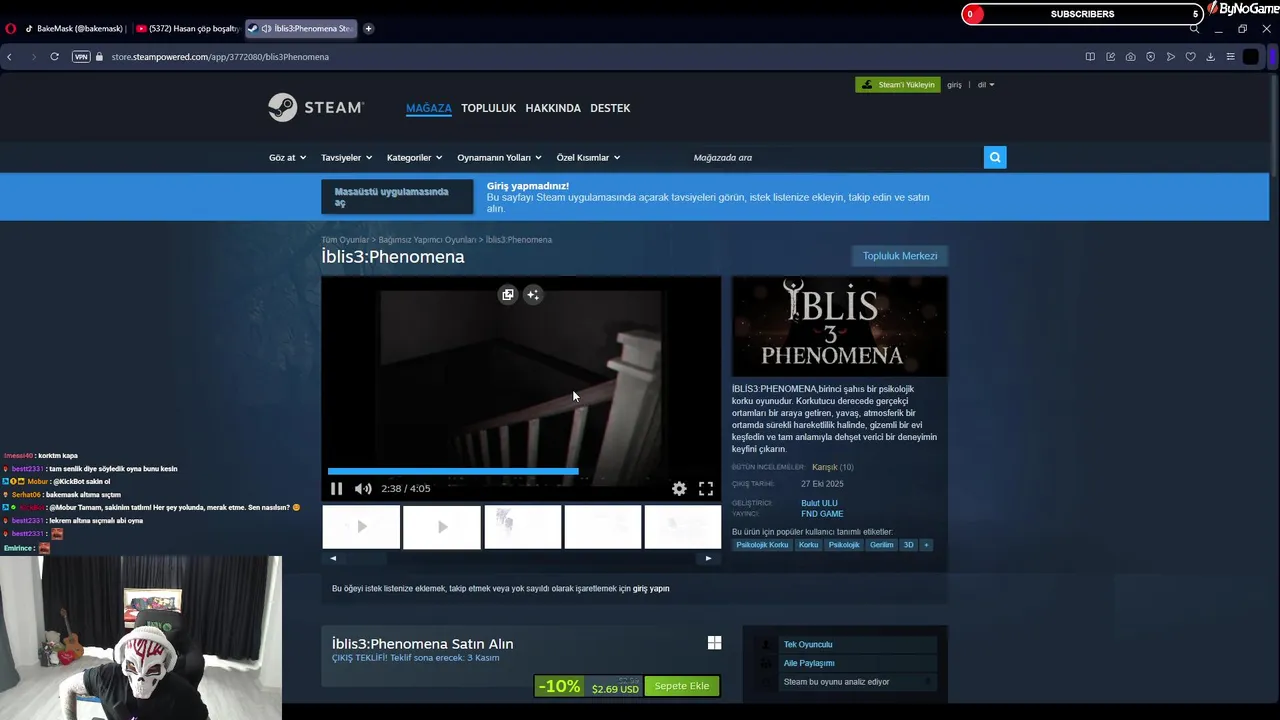This screenshot has width=1280, height=720.
Task: Click the pop-out video icon above the trailer
Action: click(508, 294)
